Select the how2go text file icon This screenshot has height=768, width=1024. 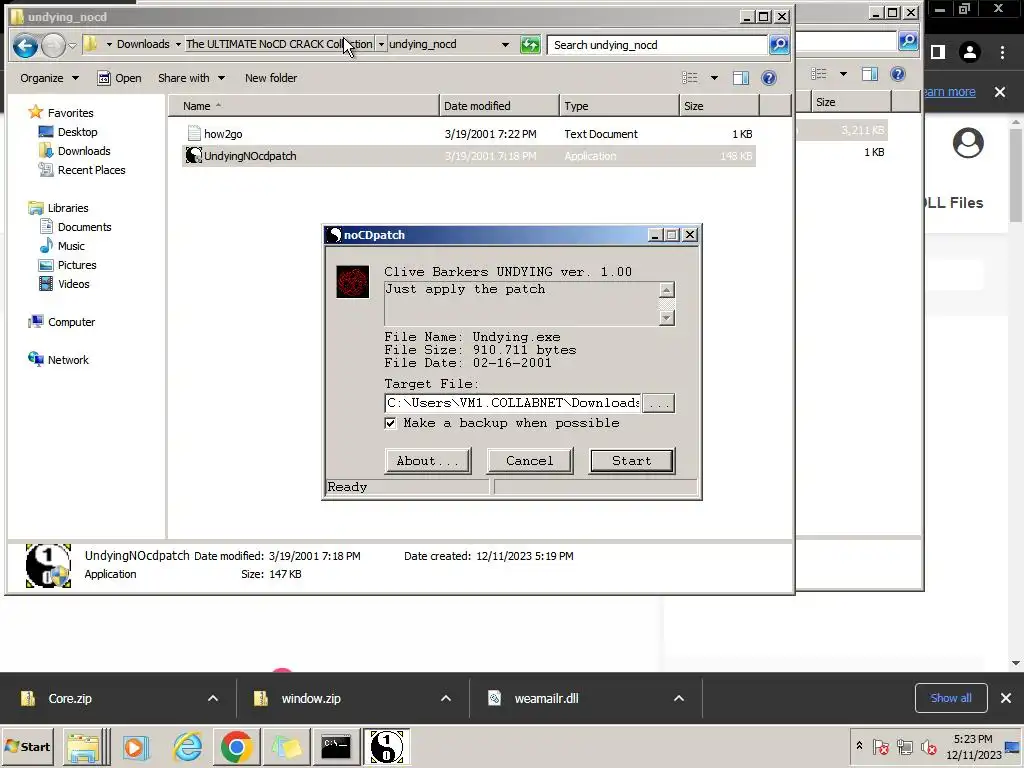194,133
